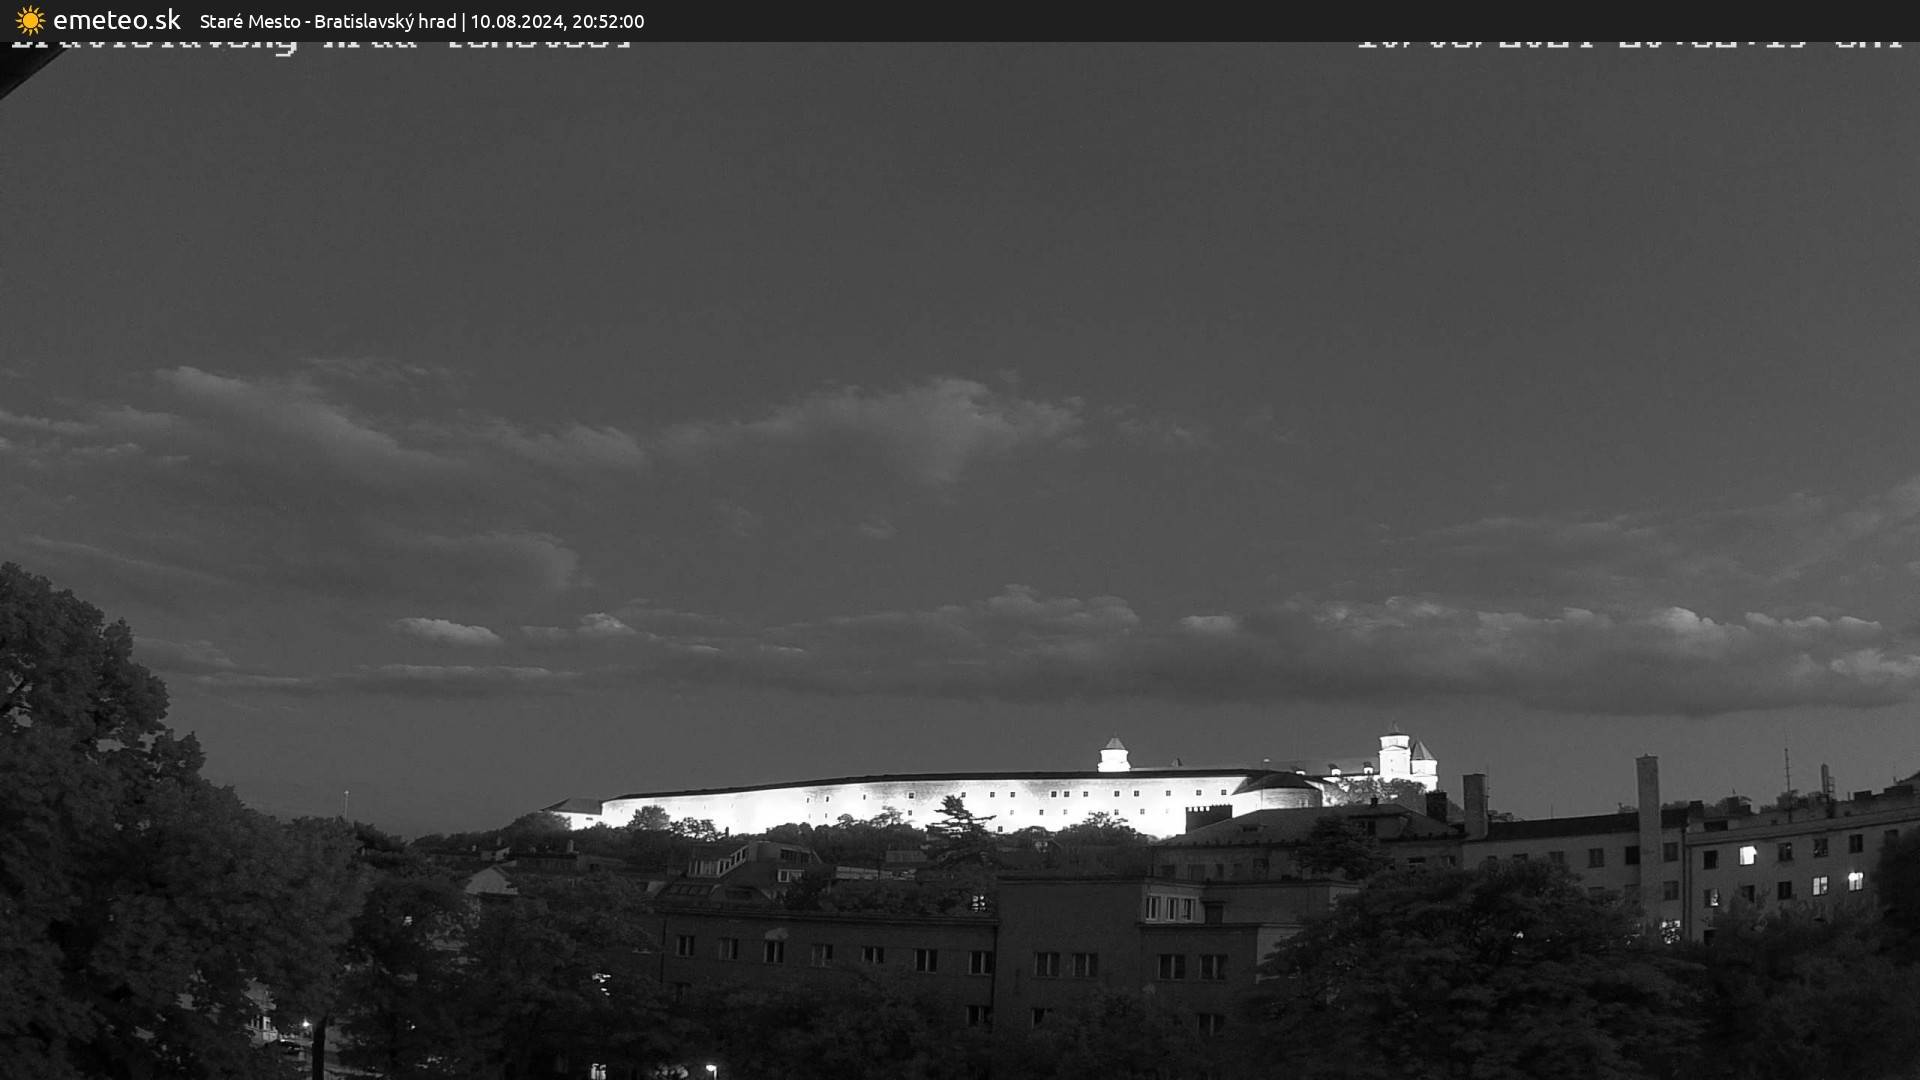Click the brightly lit window on right building
1920x1080 pixels.
click(x=1747, y=855)
